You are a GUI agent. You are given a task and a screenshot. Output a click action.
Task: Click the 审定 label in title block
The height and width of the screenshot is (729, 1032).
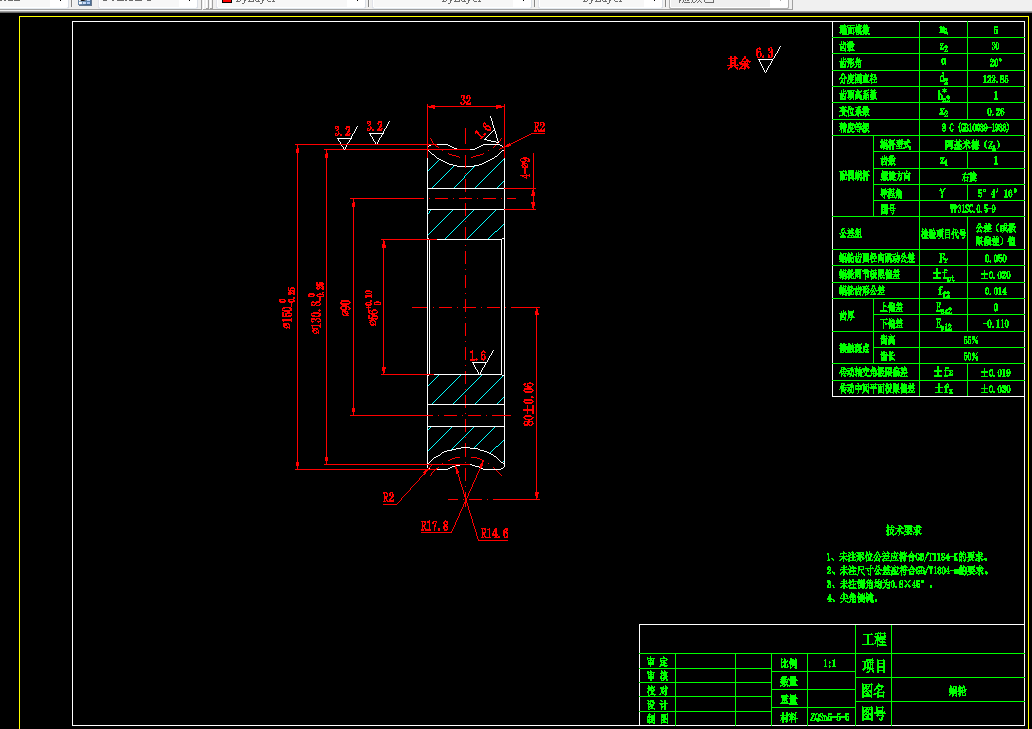click(x=657, y=662)
